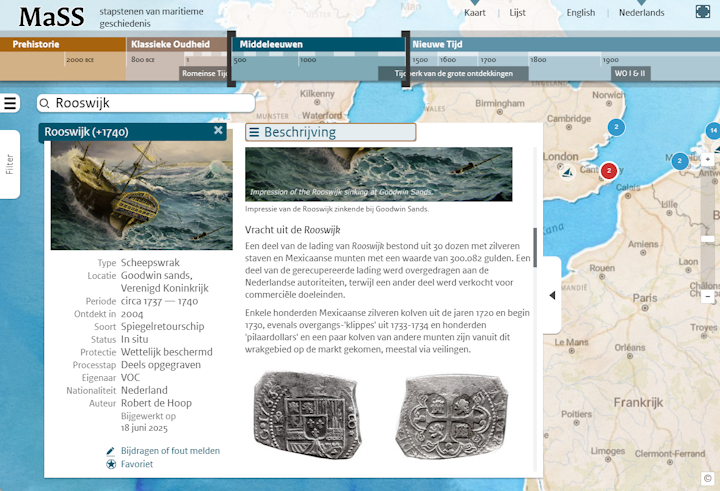Click the Romeinse Tijd timeline band
Viewport: 720px width, 491px height.
(203, 73)
